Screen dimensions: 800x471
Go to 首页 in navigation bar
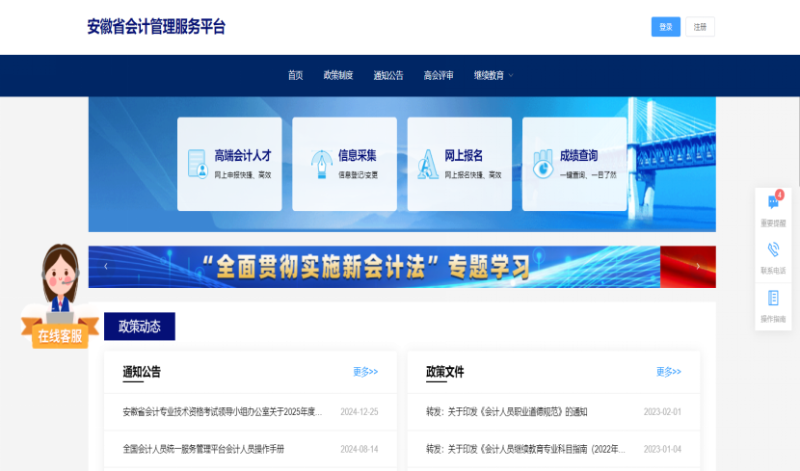click(295, 75)
